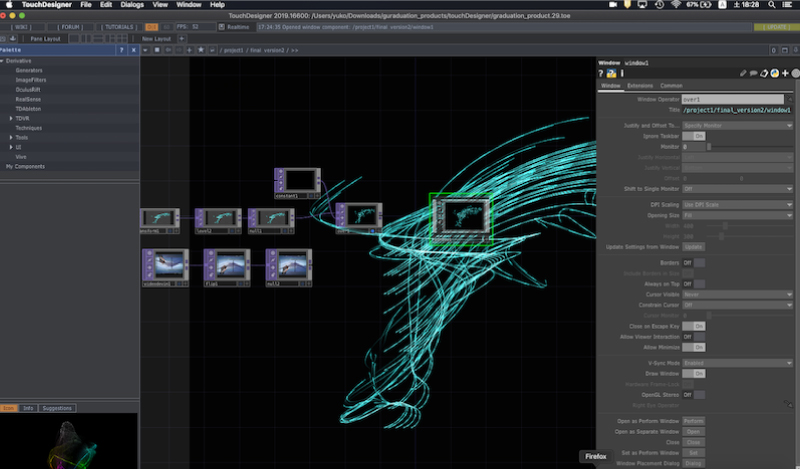Open Python help for the window1 parameters
This screenshot has height=469, width=800.
611,73
